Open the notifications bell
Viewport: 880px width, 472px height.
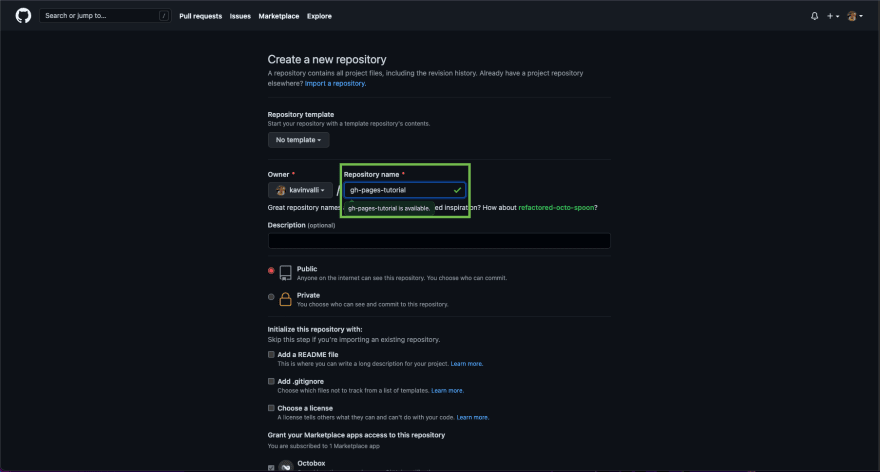click(x=814, y=16)
